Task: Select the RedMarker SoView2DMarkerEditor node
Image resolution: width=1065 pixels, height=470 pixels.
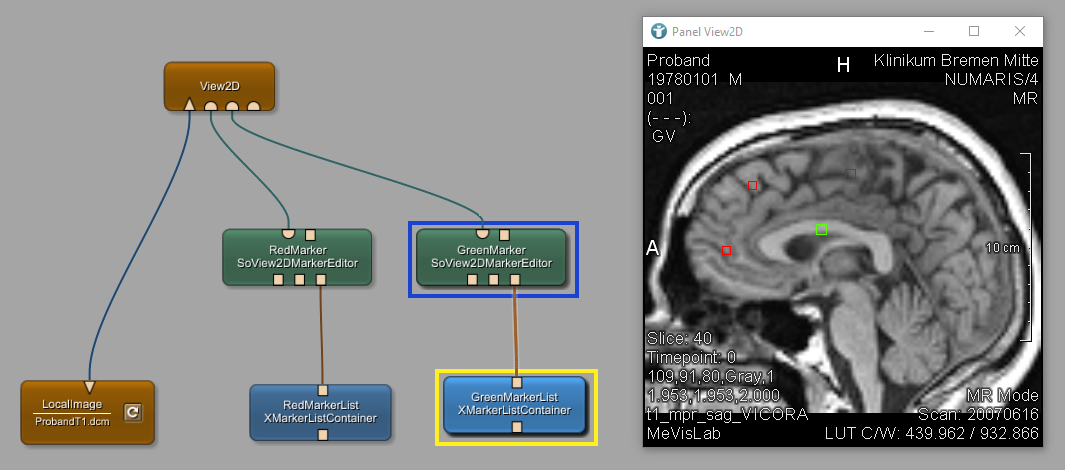Action: (x=296, y=256)
